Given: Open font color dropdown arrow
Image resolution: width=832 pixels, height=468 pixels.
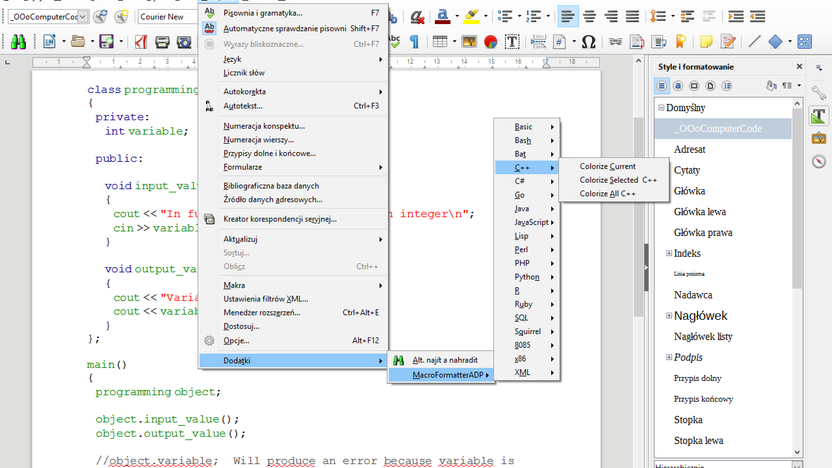Looking at the screenshot, I should coord(457,17).
